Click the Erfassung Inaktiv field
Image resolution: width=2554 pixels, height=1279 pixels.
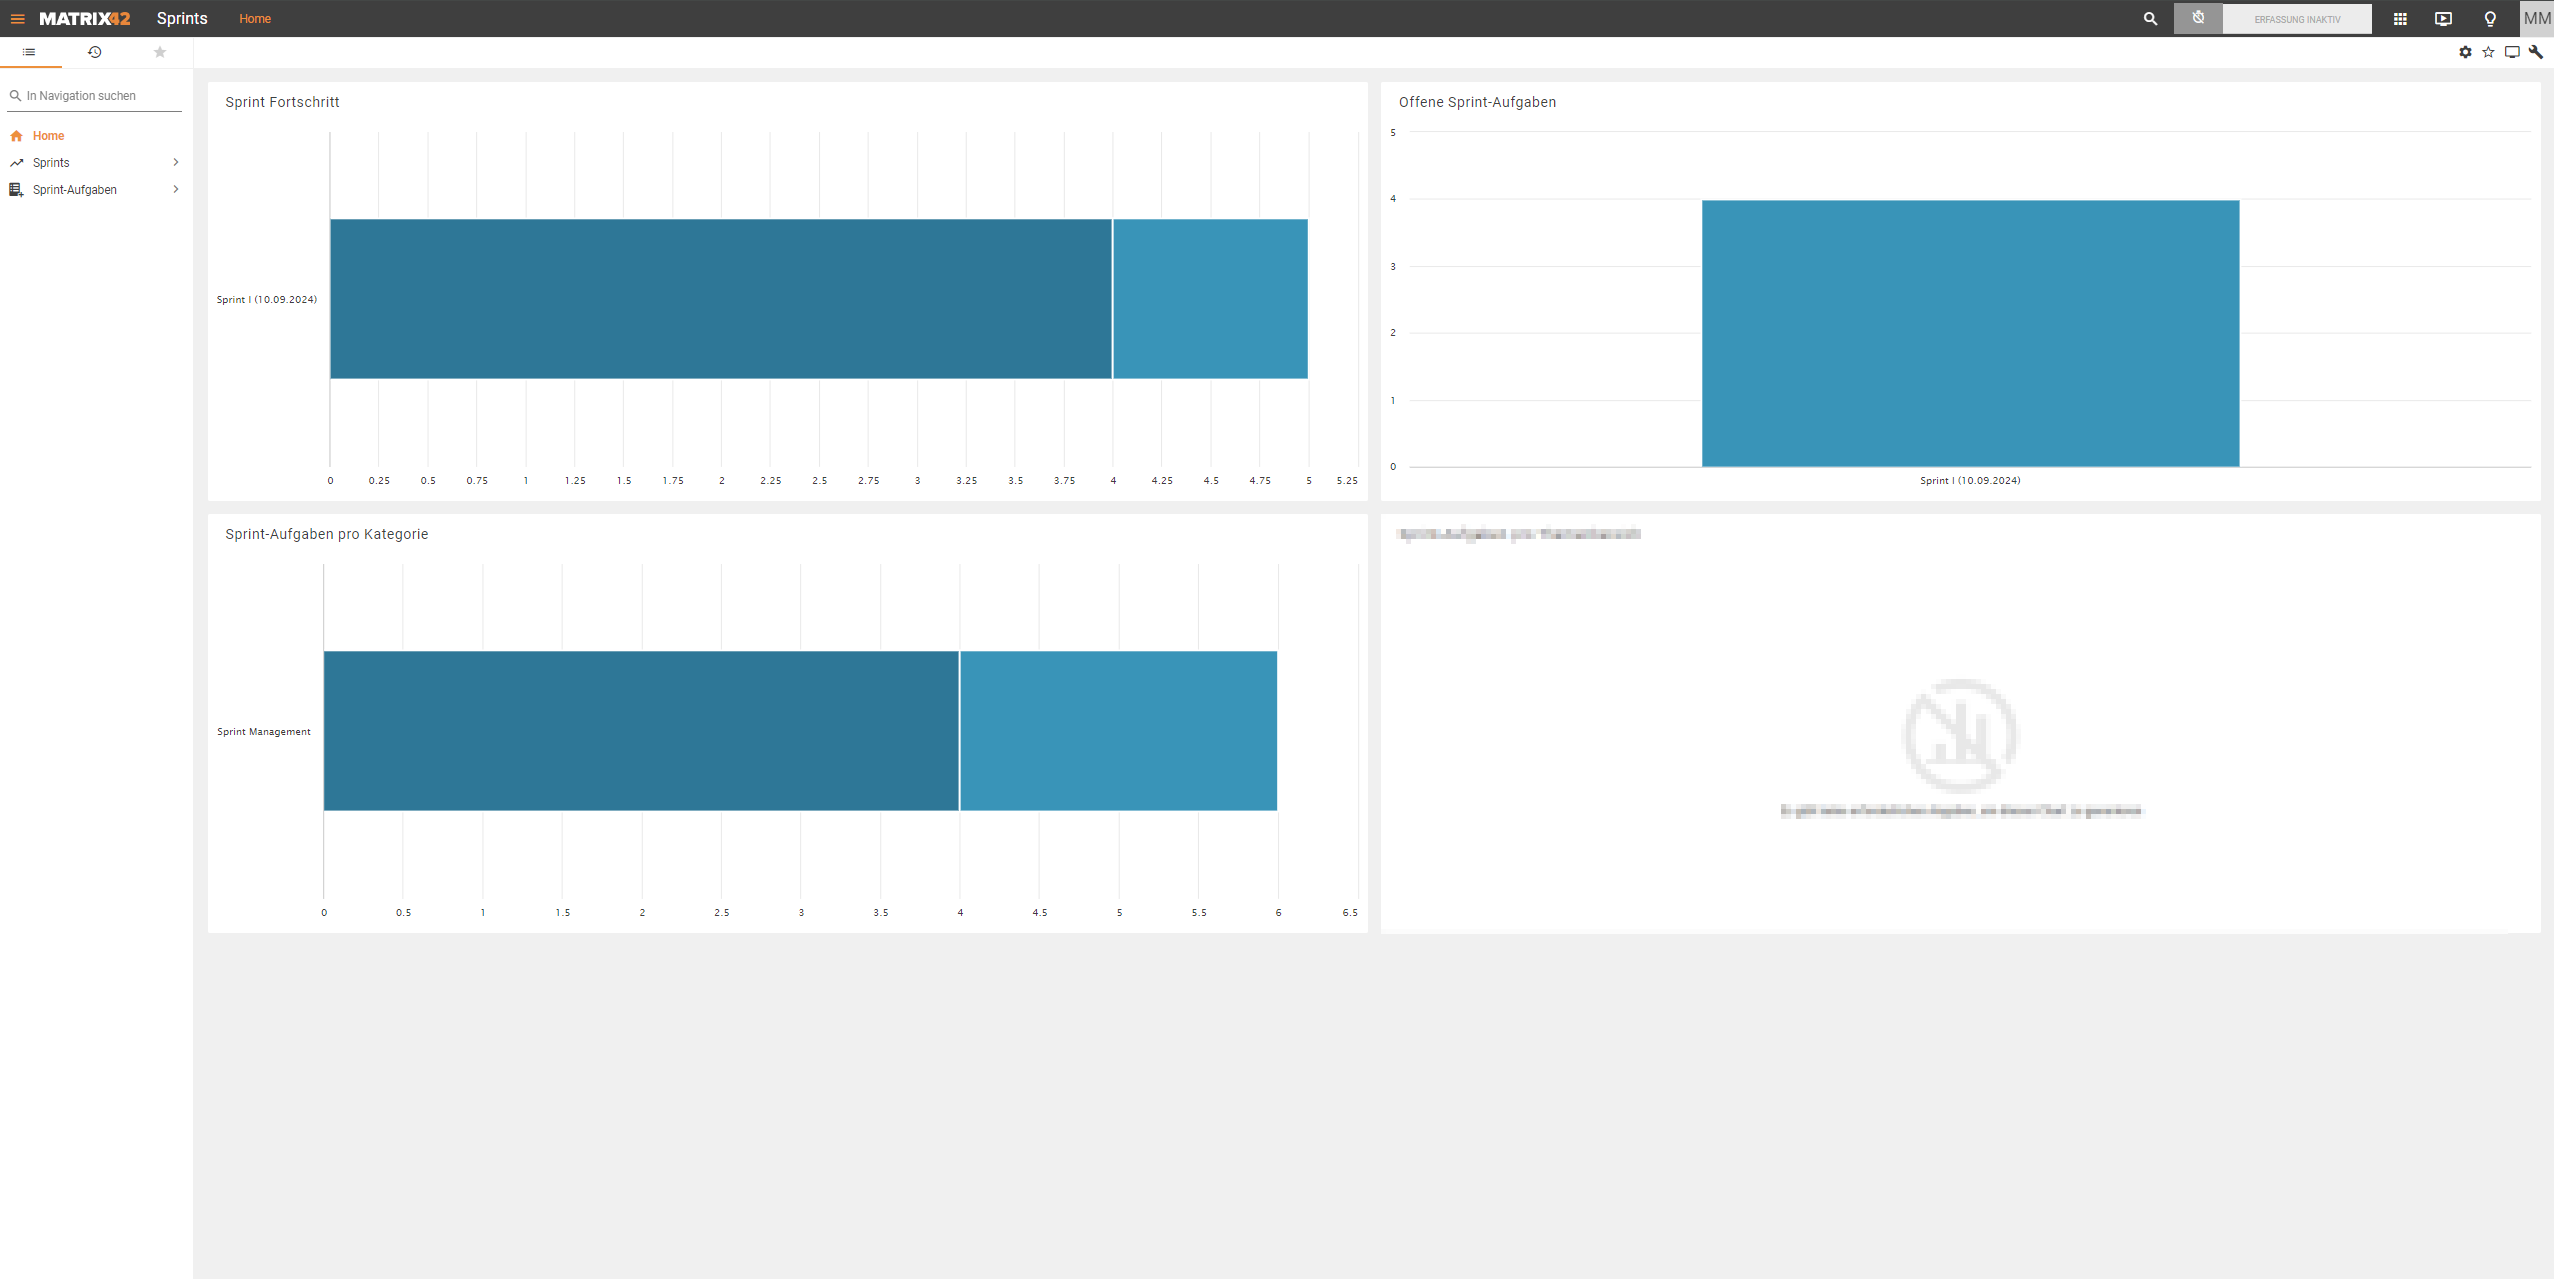point(2297,19)
